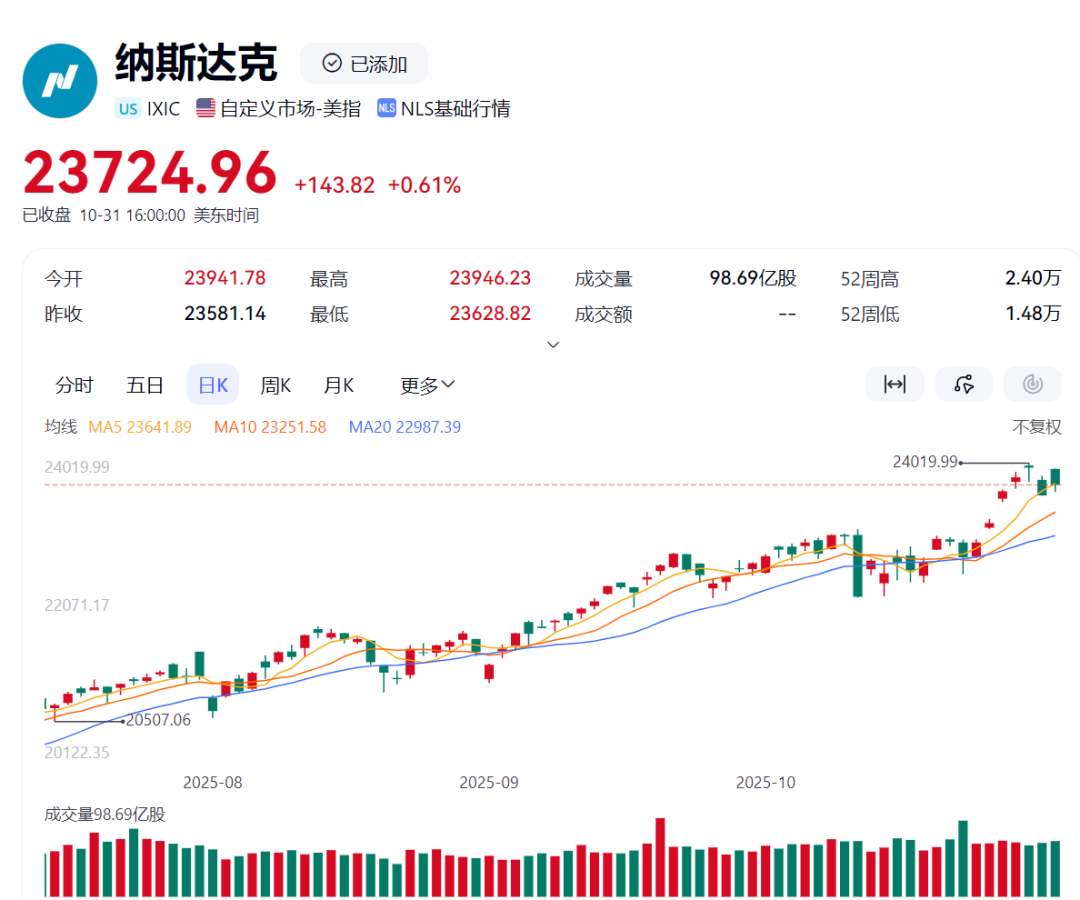Click the interval range measure icon
Viewport: 1080px width, 900px height.
894,384
